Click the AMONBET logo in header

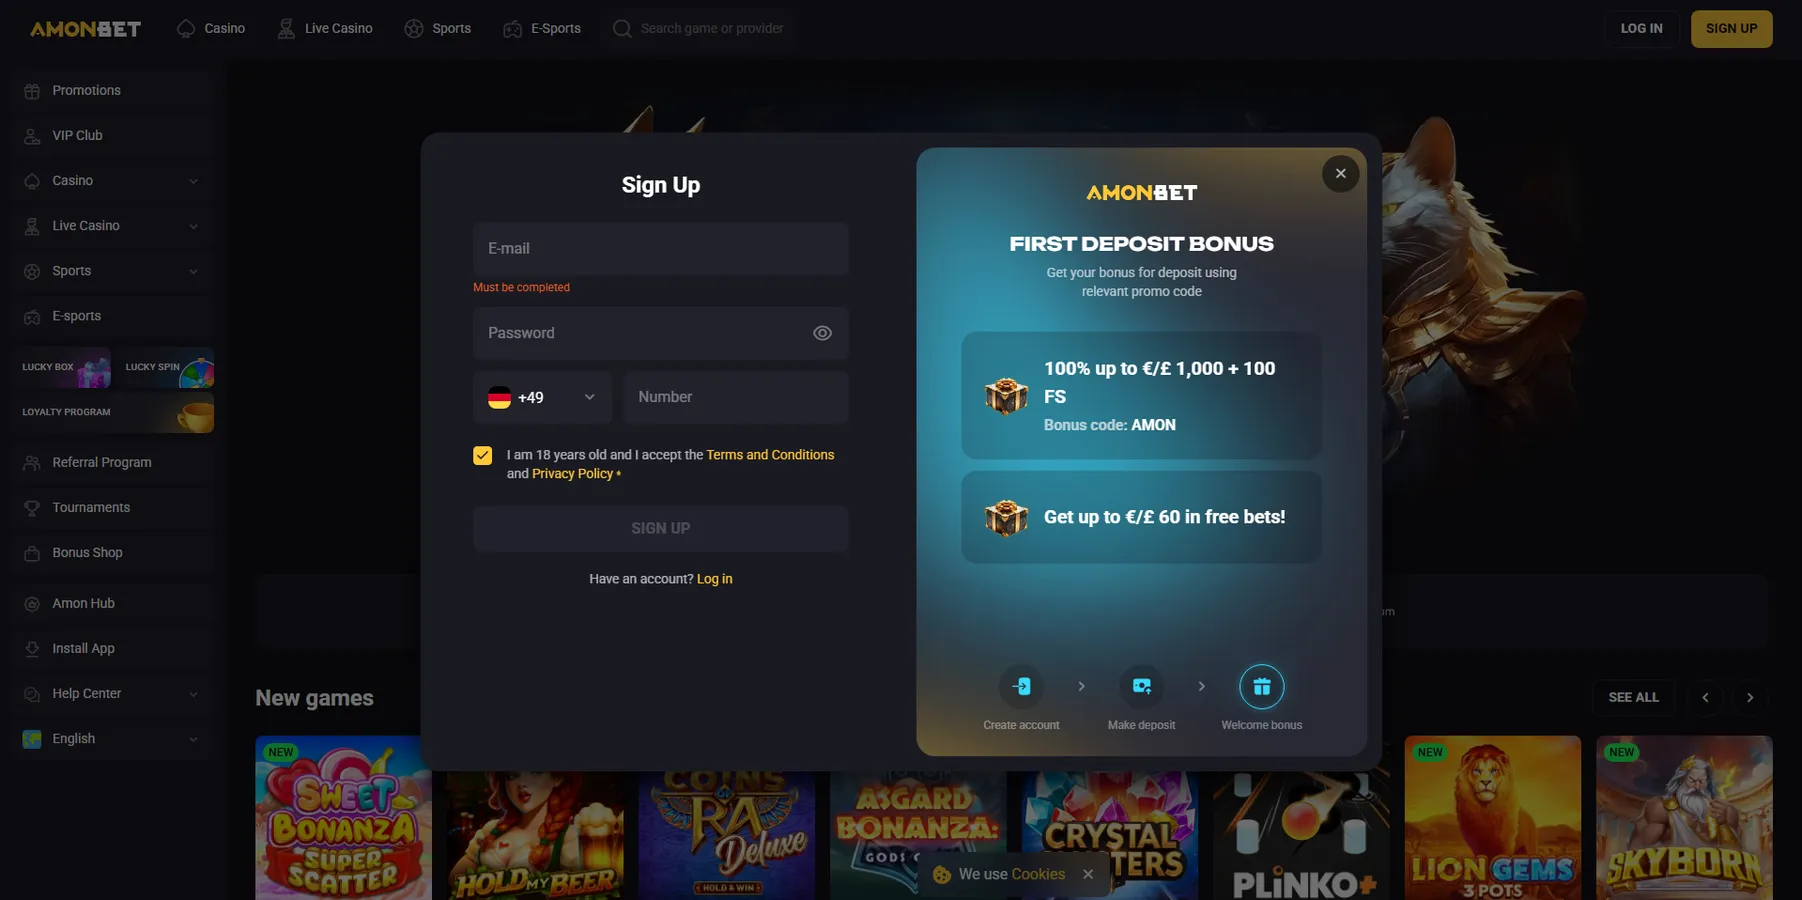[85, 29]
